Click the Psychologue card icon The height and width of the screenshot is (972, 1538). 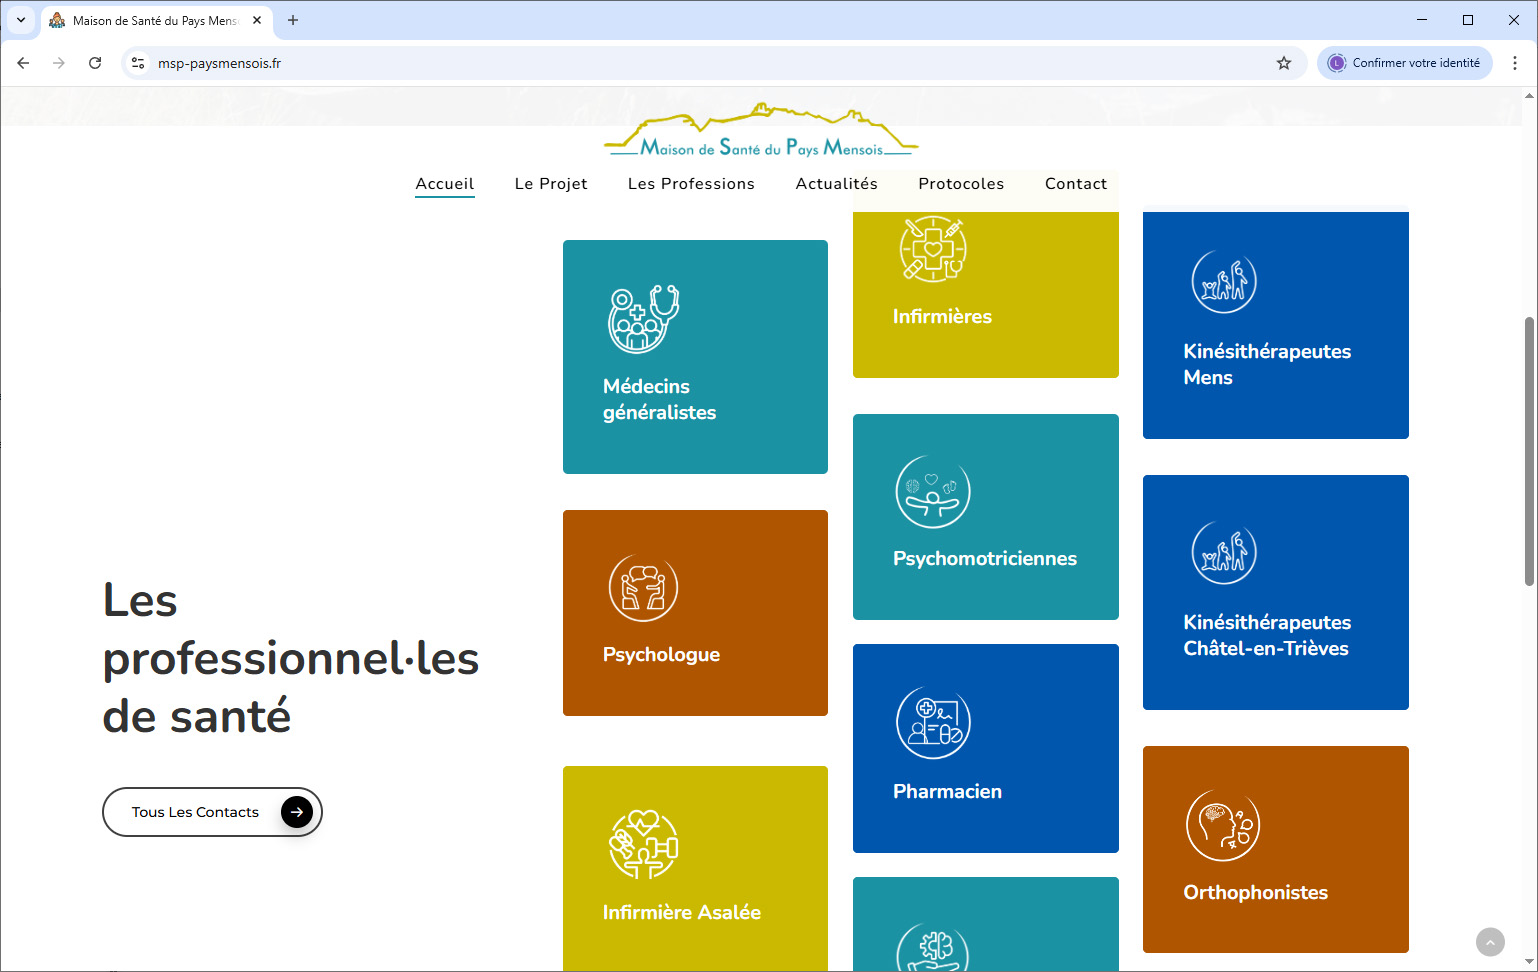(x=643, y=588)
